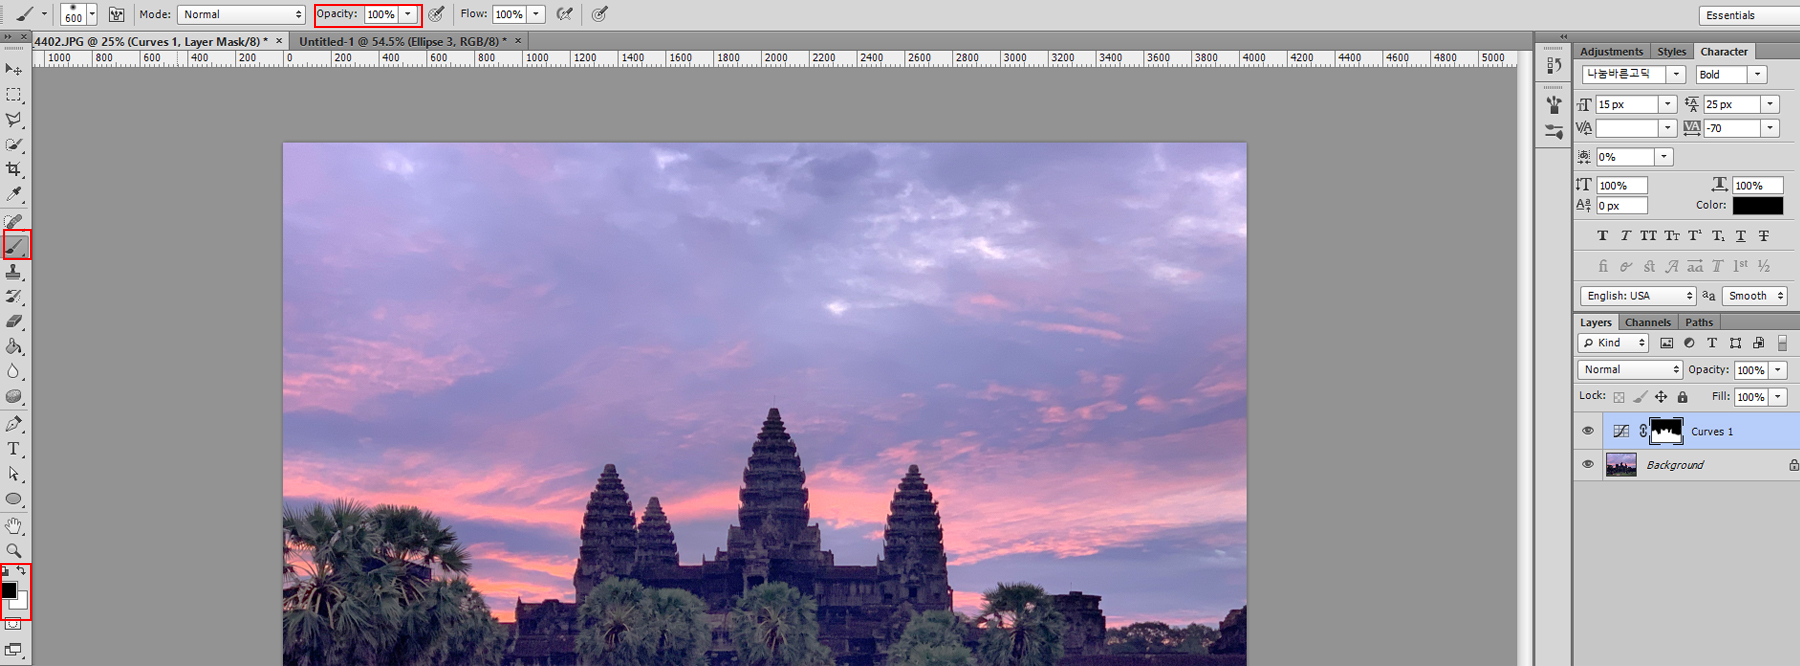Viewport: 1800px width, 666px height.
Task: Apply Underline text style
Action: coord(1741,236)
